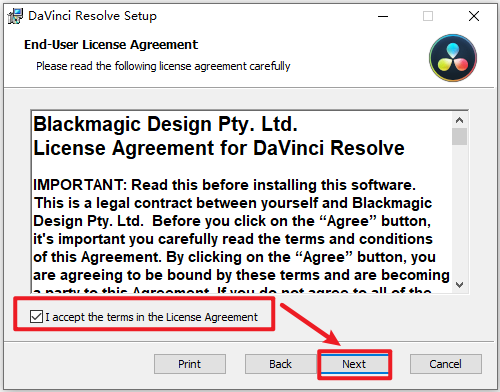Click the license scrollbar up arrow
The image size is (500, 392).
pos(459,120)
